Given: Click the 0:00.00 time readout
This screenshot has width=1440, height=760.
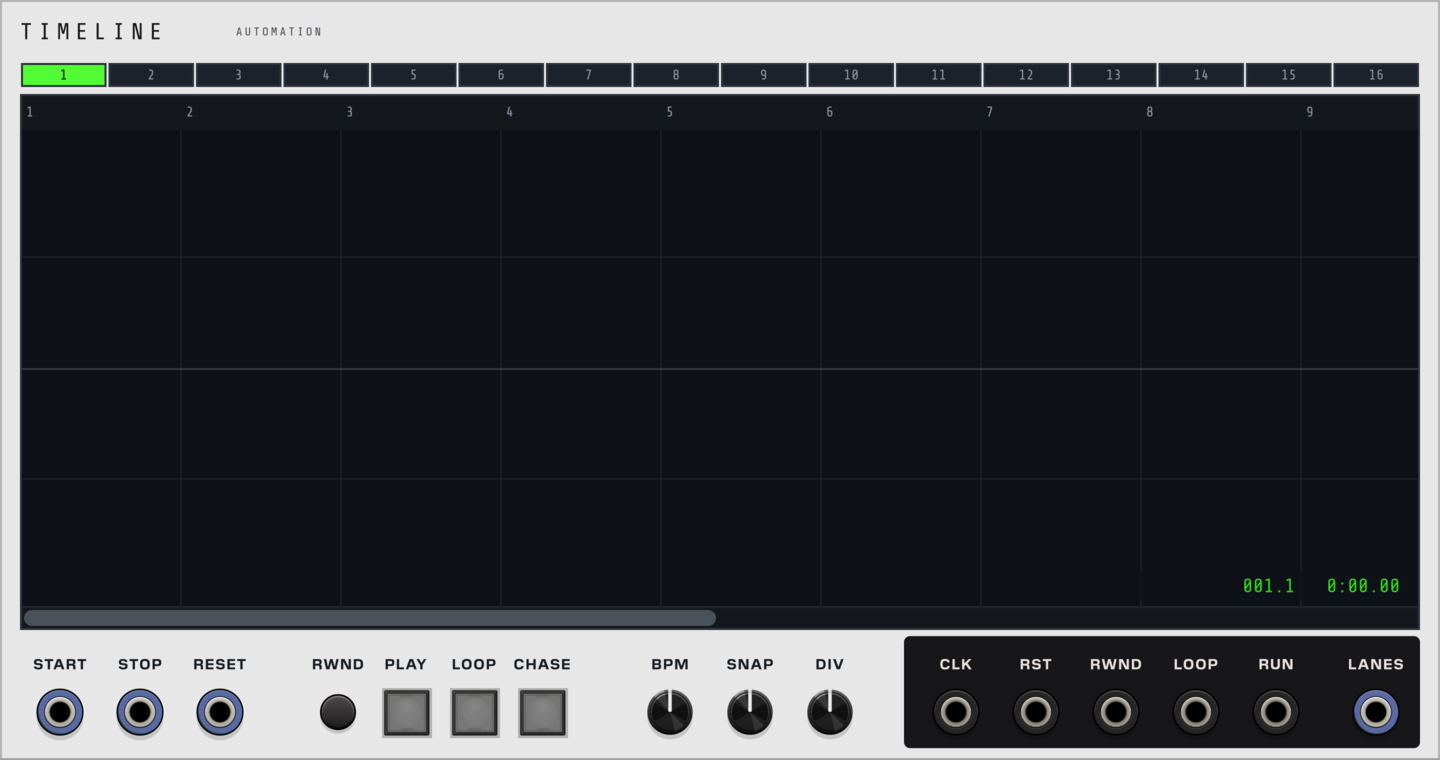Looking at the screenshot, I should pos(1364,587).
